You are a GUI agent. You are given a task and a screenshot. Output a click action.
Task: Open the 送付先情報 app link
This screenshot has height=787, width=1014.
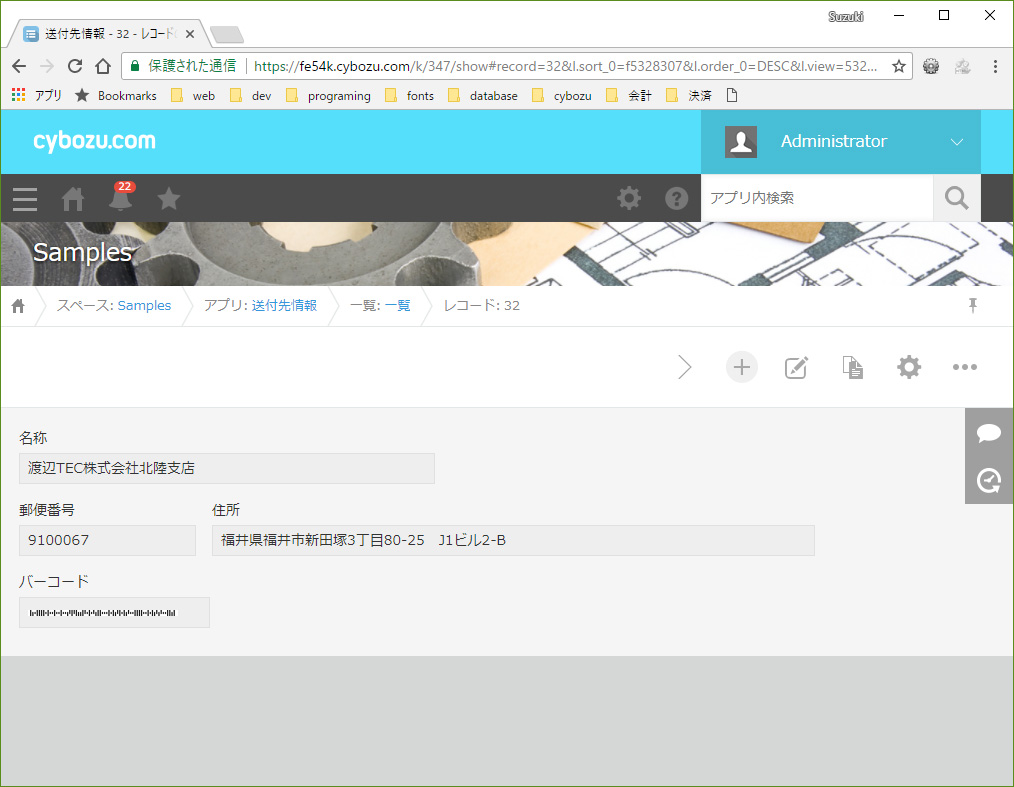pos(284,305)
